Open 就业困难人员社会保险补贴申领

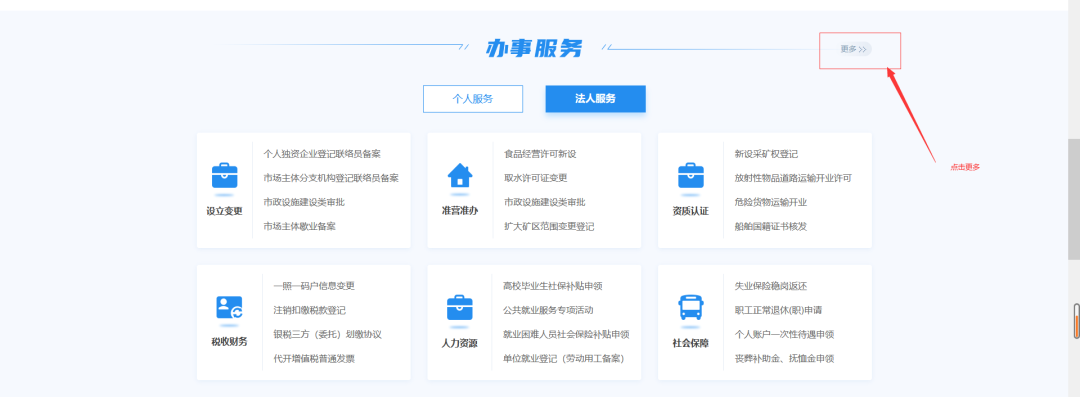tap(566, 334)
